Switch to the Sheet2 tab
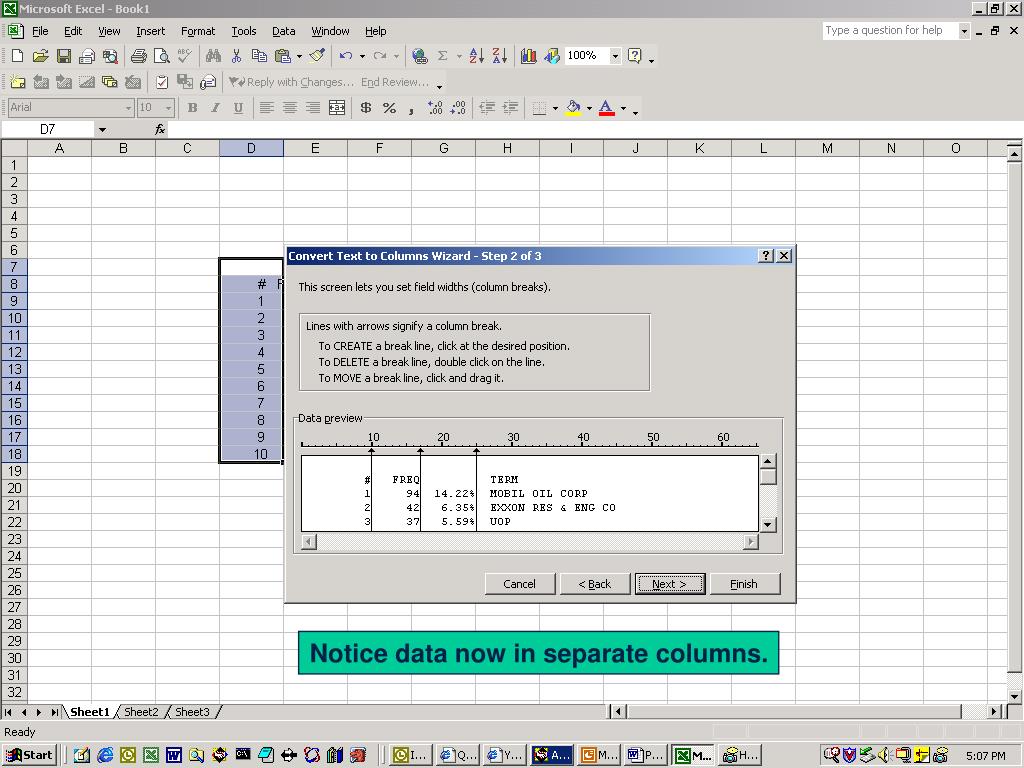 point(141,712)
